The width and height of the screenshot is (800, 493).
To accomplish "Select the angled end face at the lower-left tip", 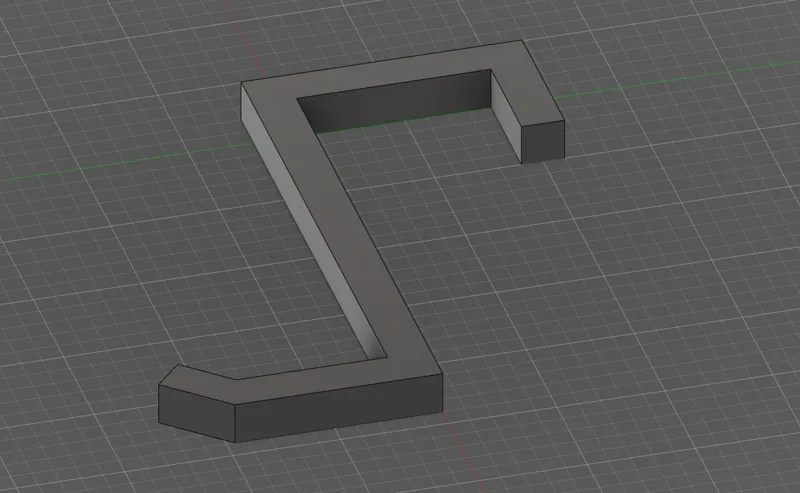I will point(196,412).
